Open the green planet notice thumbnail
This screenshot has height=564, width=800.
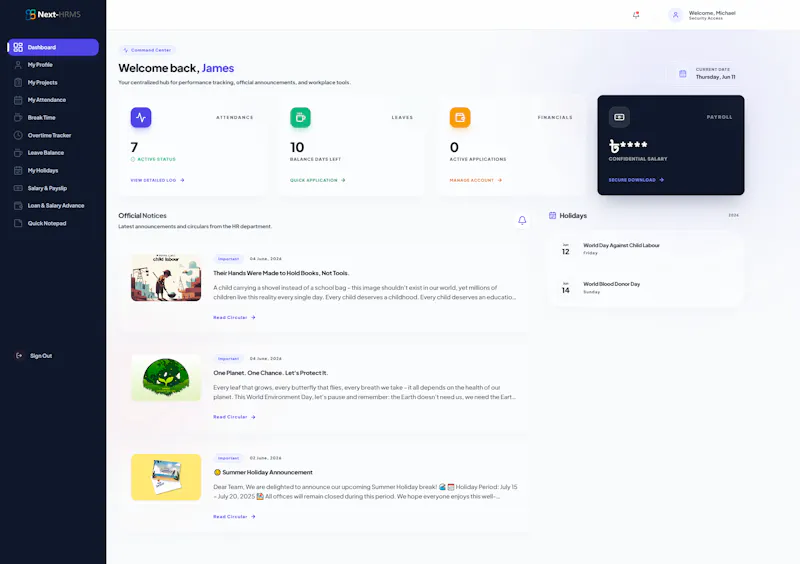166,378
